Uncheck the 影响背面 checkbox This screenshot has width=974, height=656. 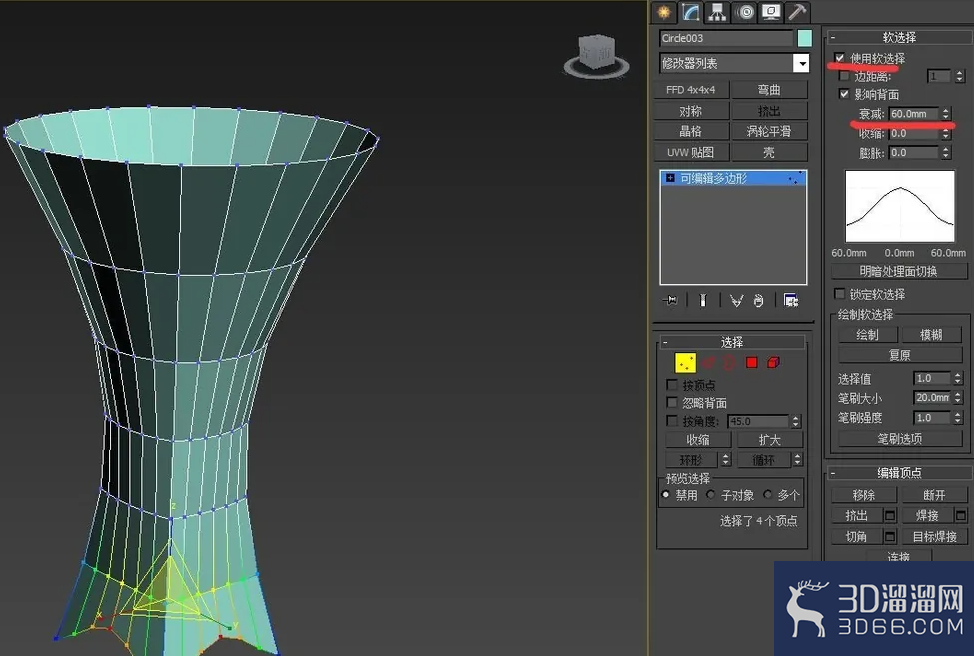pos(844,94)
